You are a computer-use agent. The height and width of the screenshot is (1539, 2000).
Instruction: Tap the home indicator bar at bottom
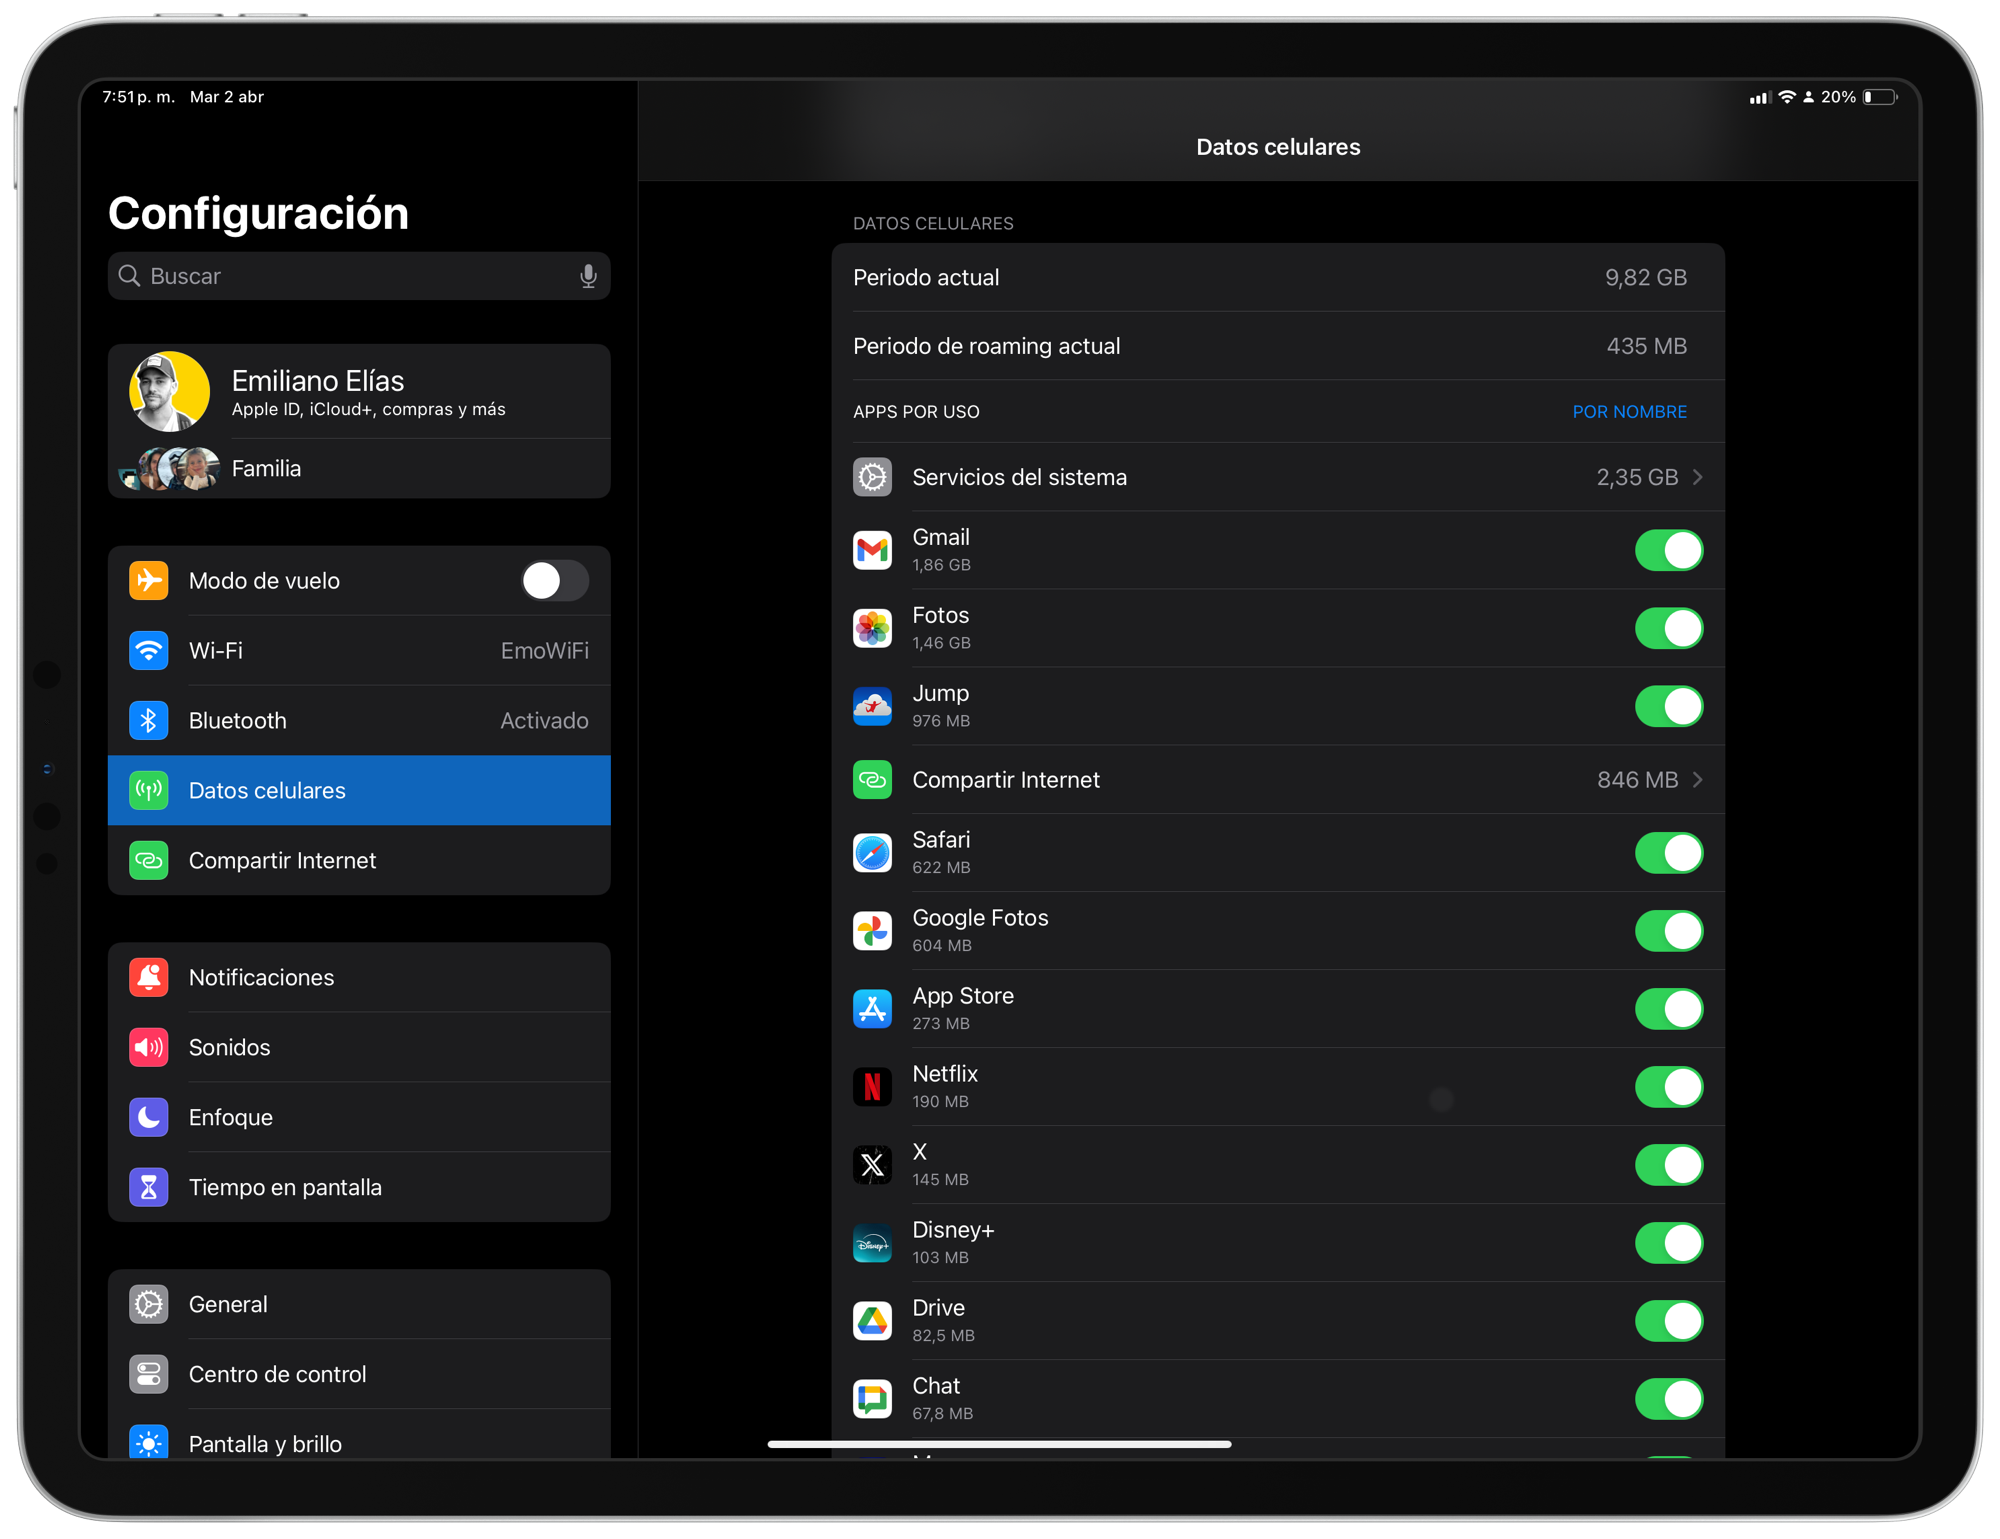tap(999, 1444)
